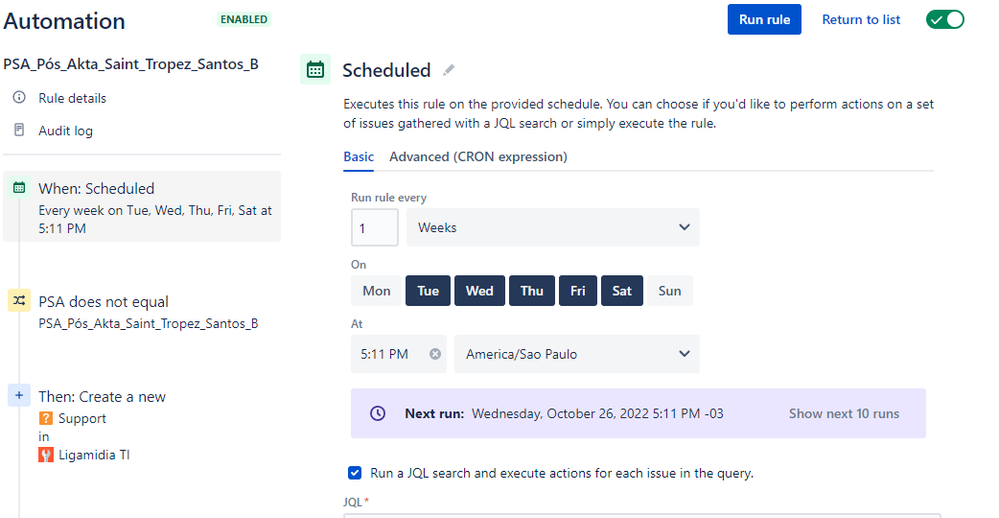Click the Run rule every number field
The width and height of the screenshot is (999, 518).
374,228
